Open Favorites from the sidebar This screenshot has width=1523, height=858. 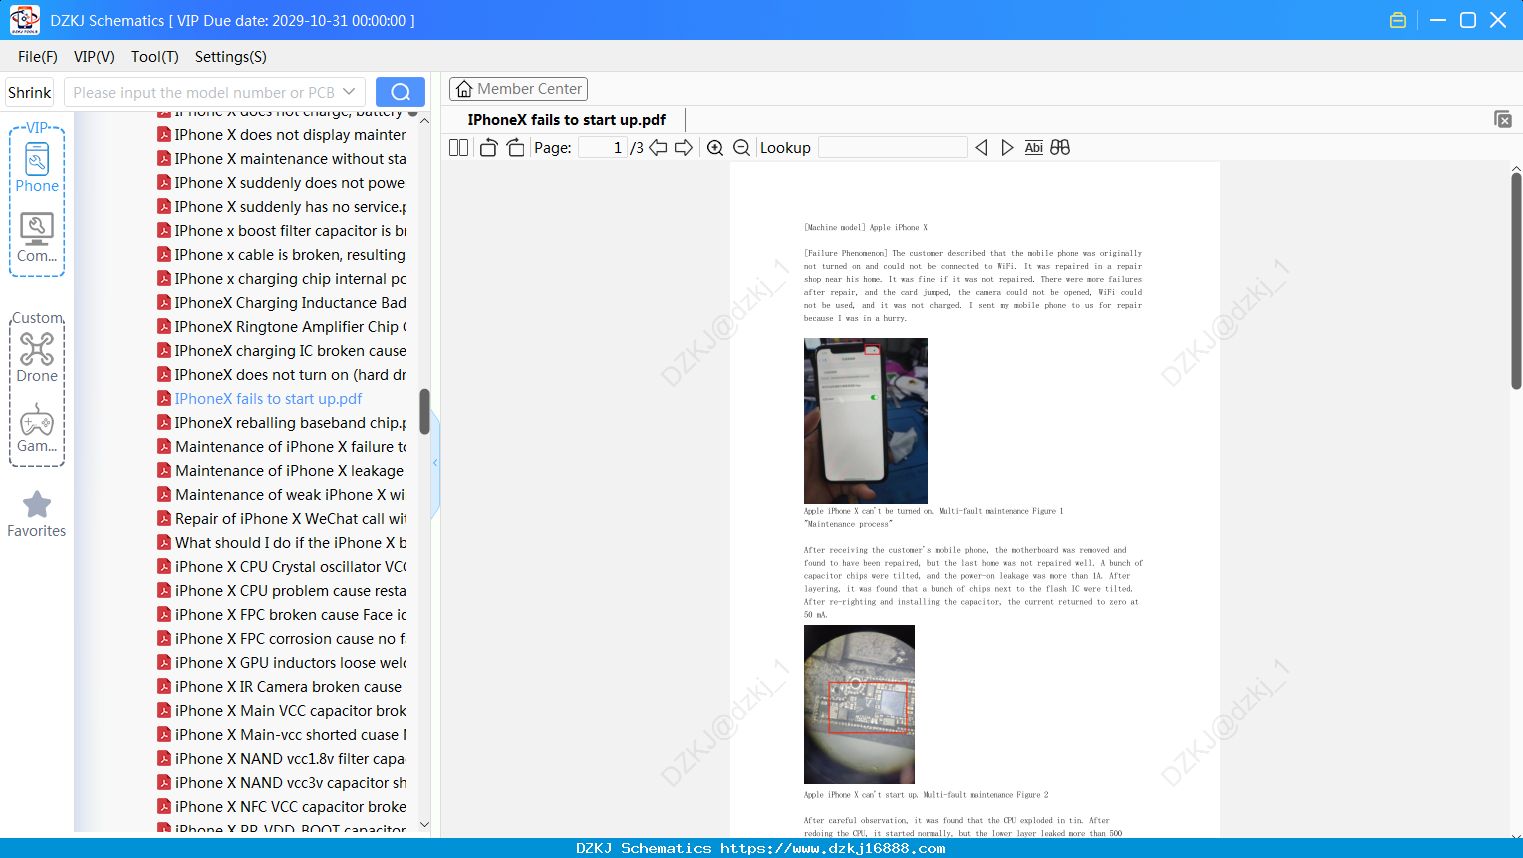[x=37, y=514]
